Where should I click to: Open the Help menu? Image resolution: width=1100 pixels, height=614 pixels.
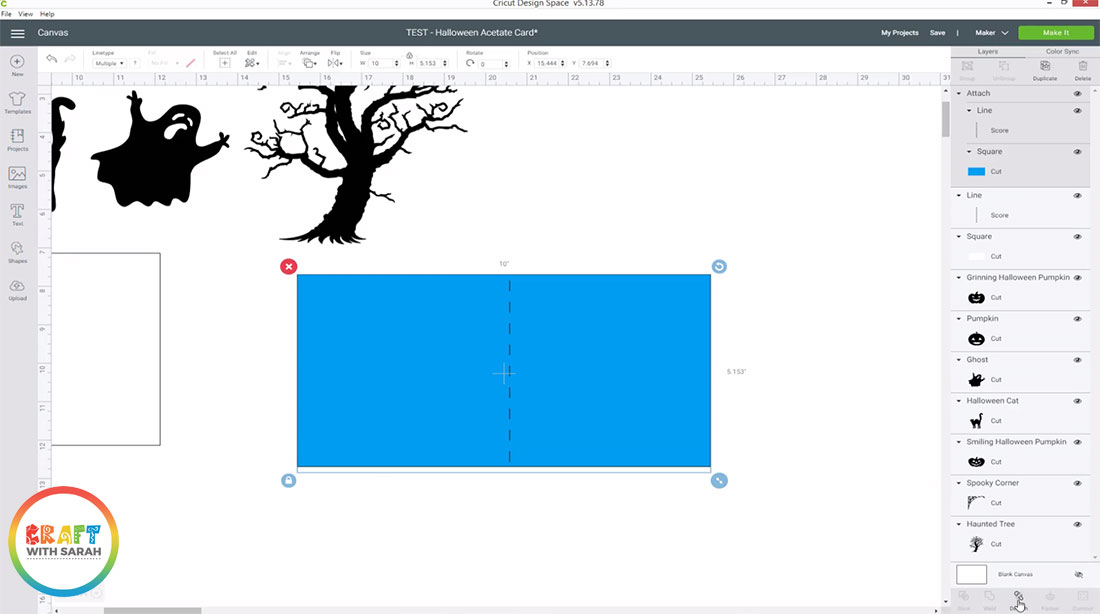click(47, 14)
